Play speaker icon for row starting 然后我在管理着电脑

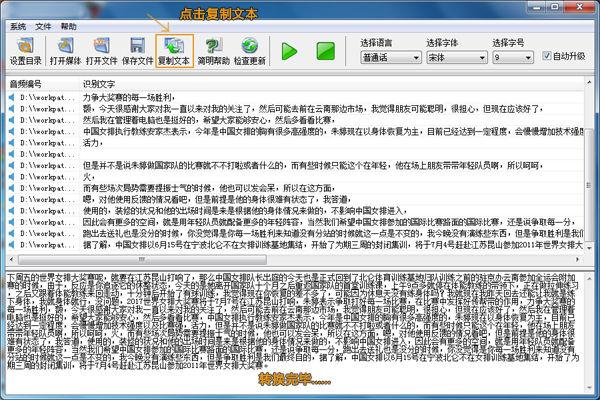(x=12, y=120)
